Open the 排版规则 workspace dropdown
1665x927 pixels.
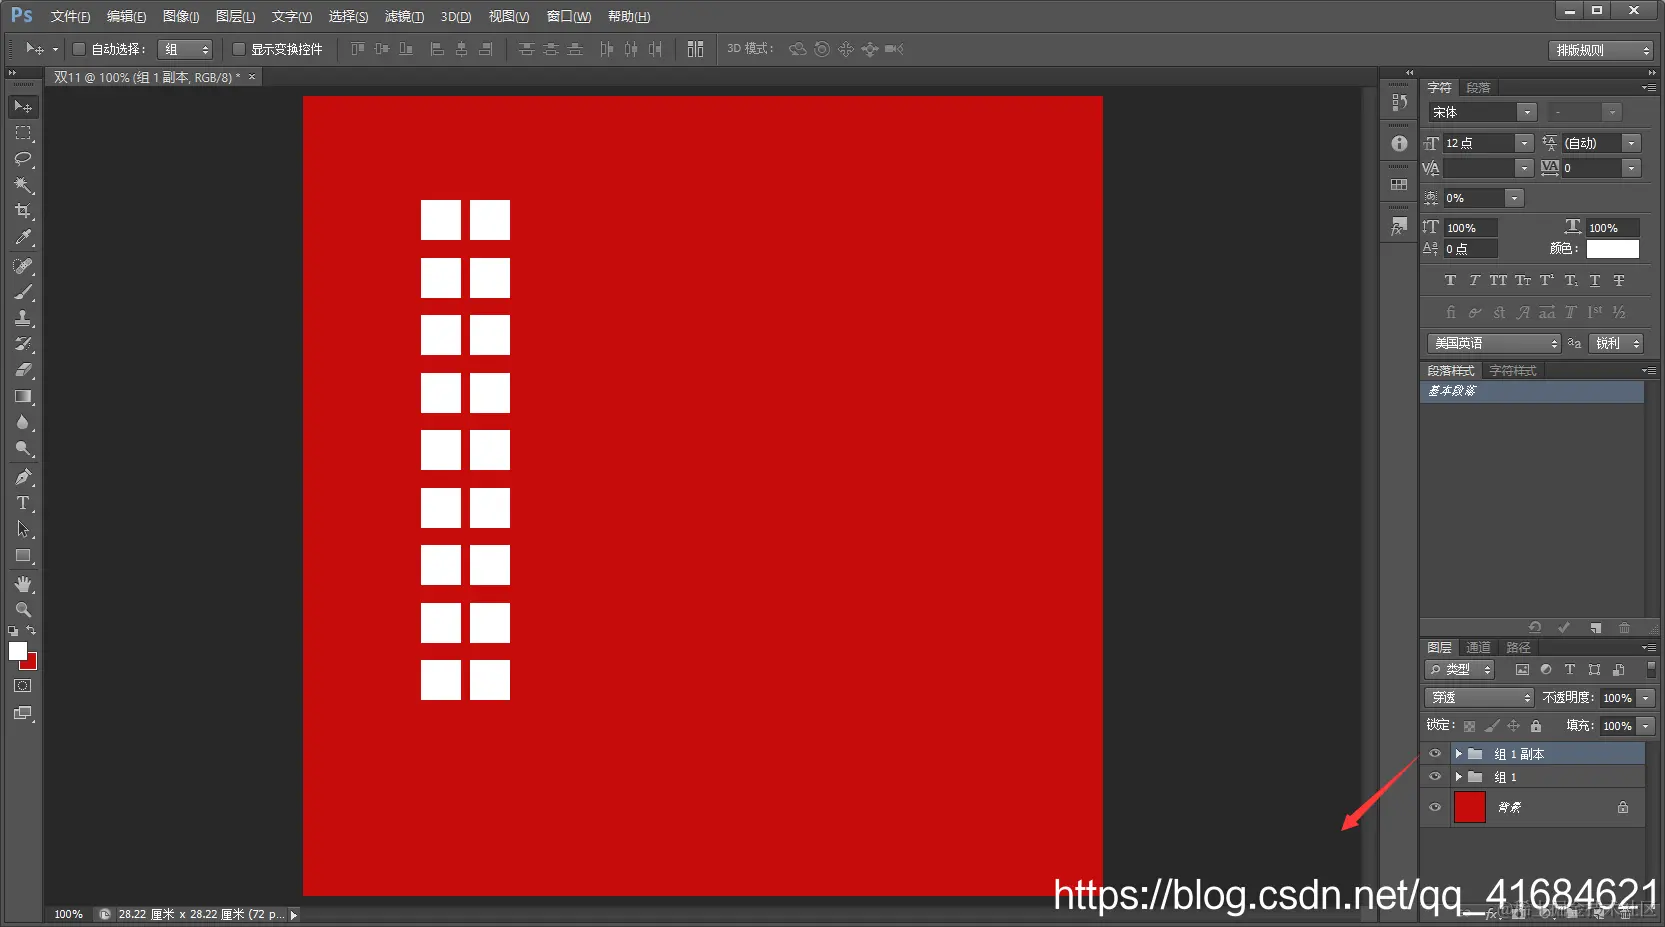point(1601,50)
